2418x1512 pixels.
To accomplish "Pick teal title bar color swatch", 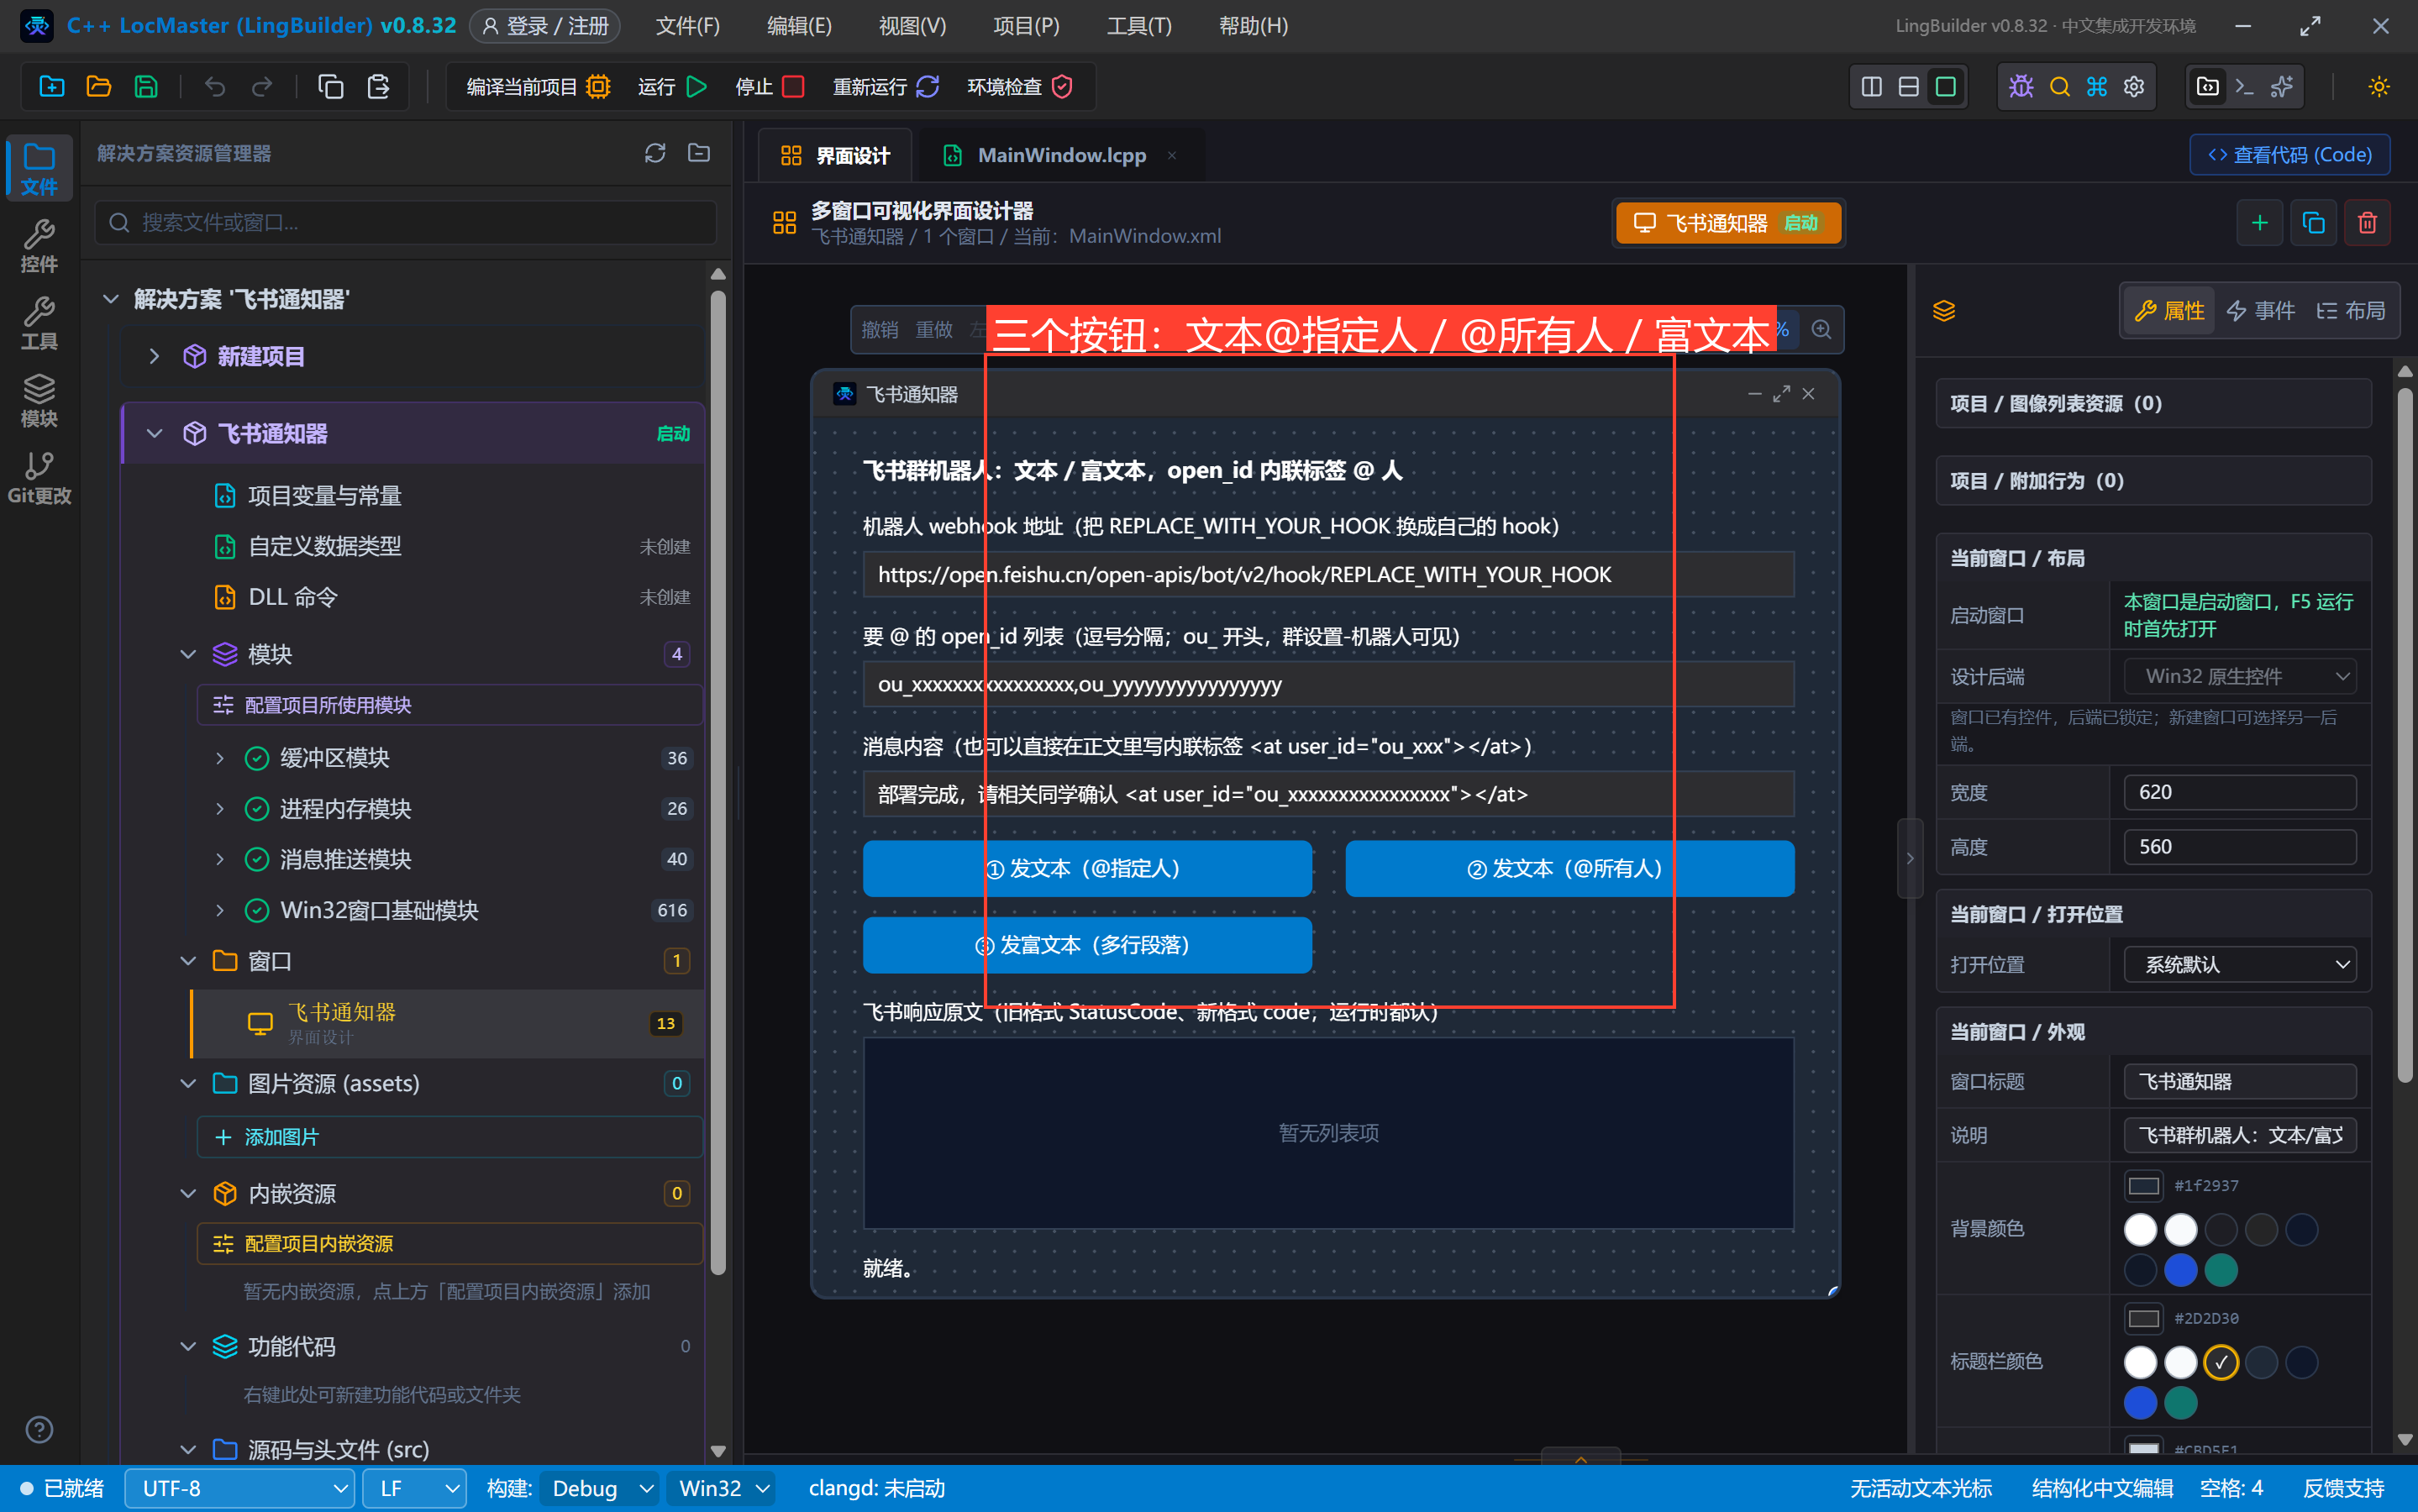I will click(2180, 1403).
